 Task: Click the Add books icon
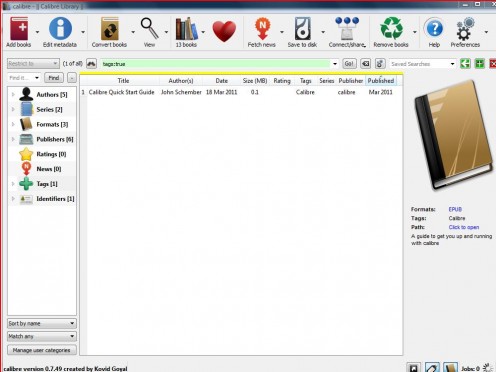19,29
